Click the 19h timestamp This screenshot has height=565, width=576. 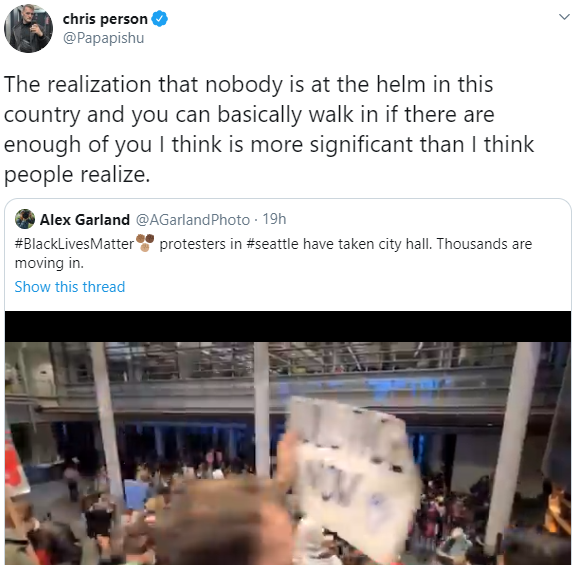click(x=274, y=219)
